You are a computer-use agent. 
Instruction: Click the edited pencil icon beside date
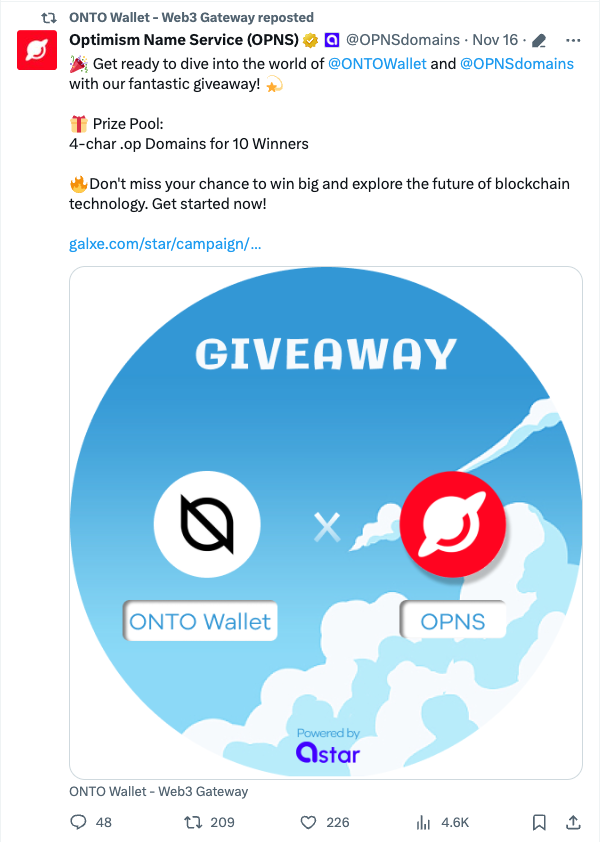538,40
